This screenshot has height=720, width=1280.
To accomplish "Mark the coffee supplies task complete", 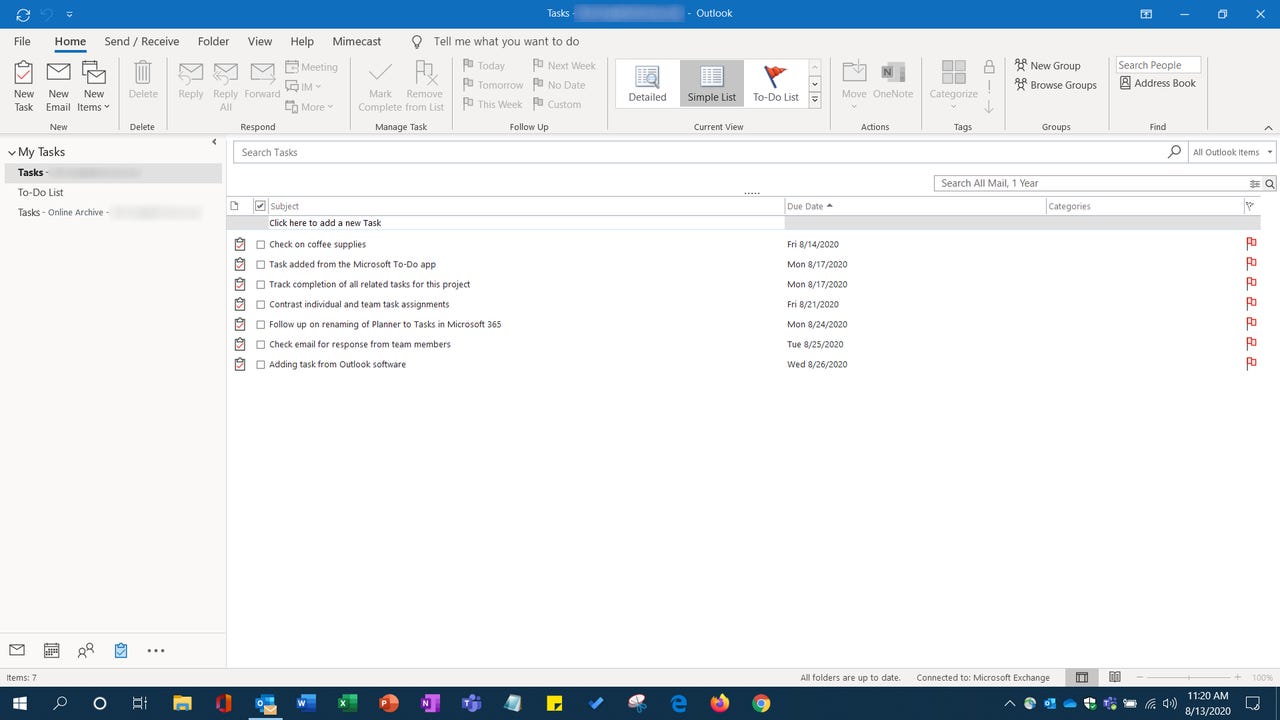I will point(260,244).
